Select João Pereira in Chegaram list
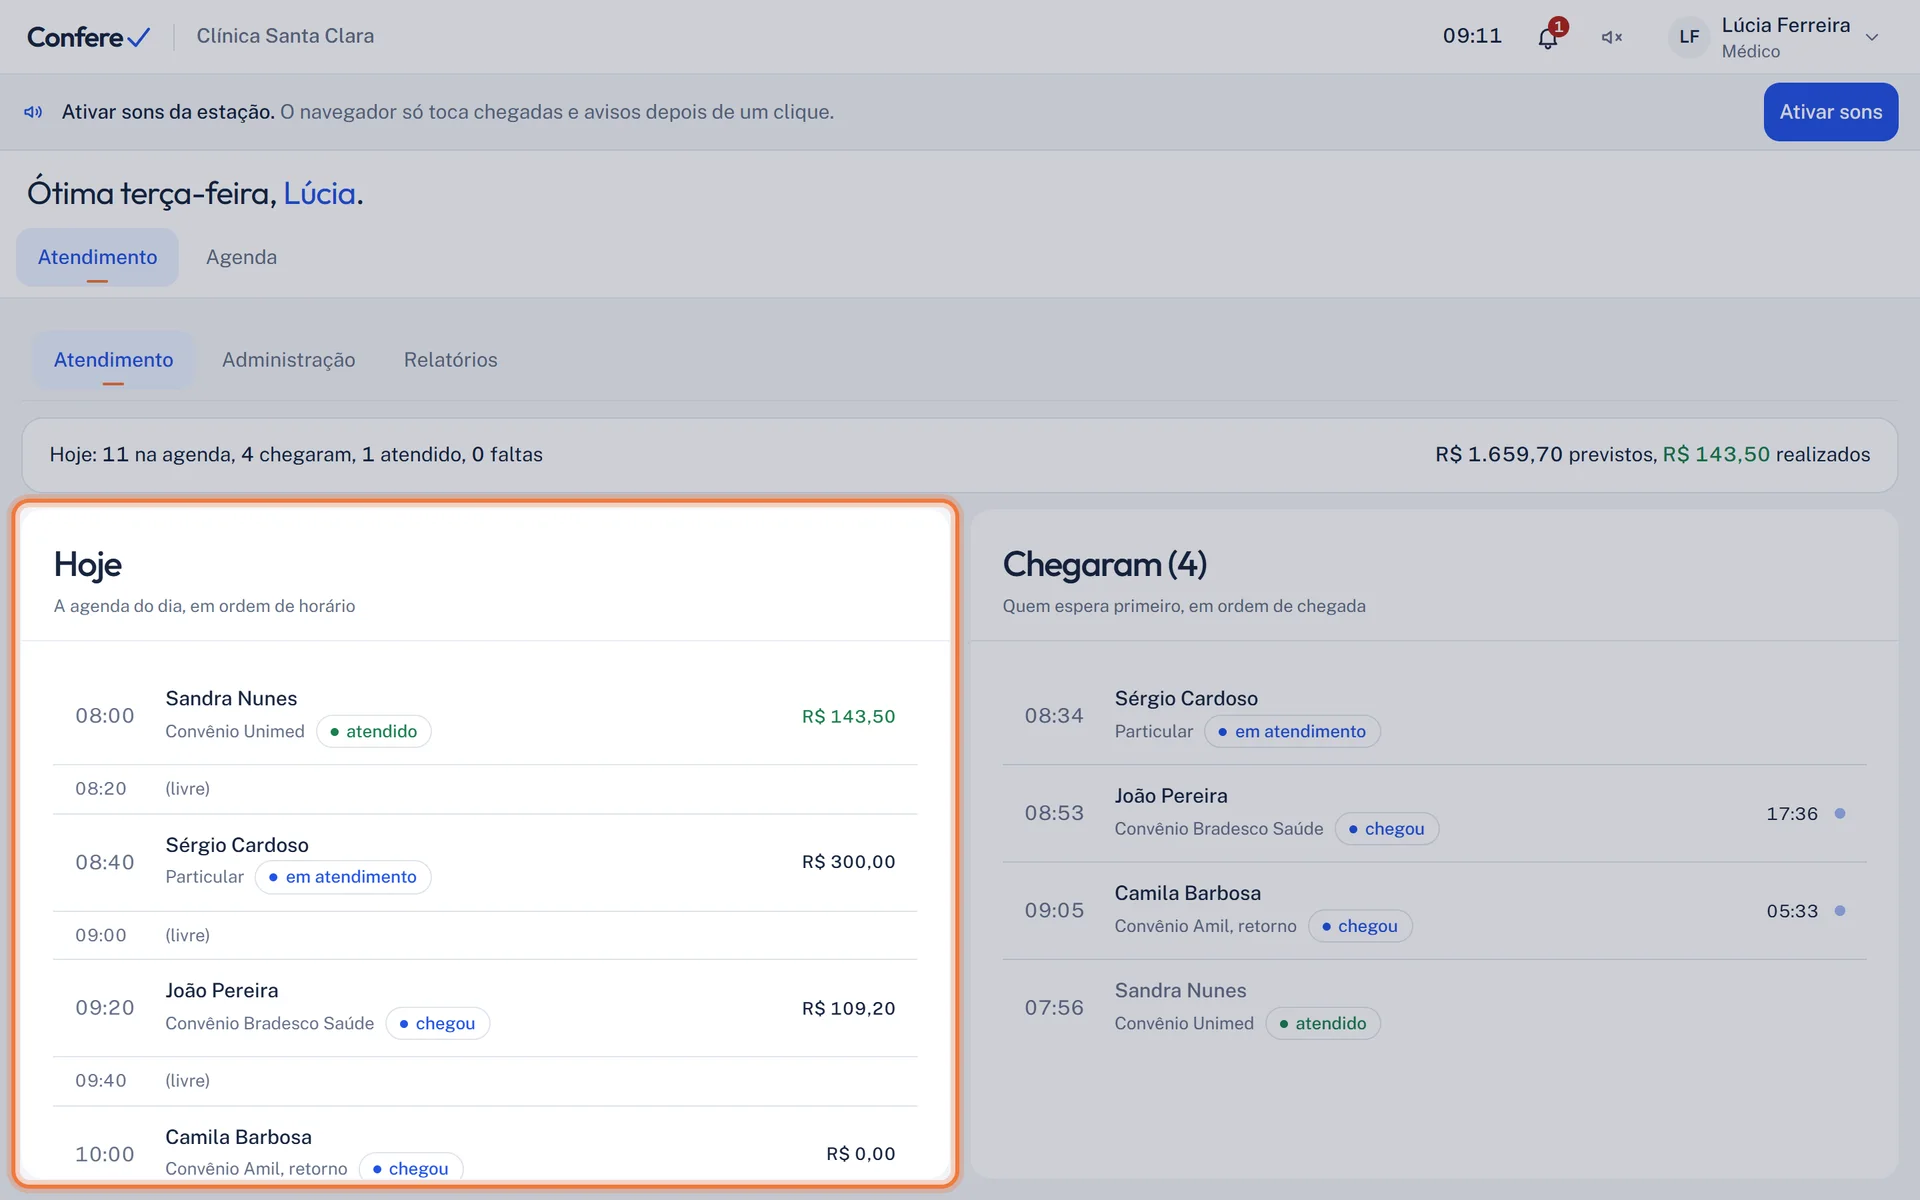 [1434, 813]
